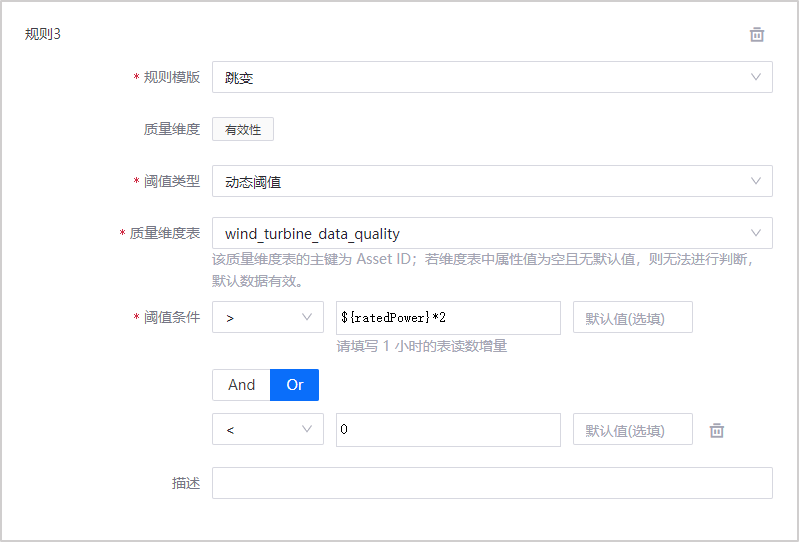Click the first 默认值(选填) input box
This screenshot has width=799, height=542.
pos(632,318)
